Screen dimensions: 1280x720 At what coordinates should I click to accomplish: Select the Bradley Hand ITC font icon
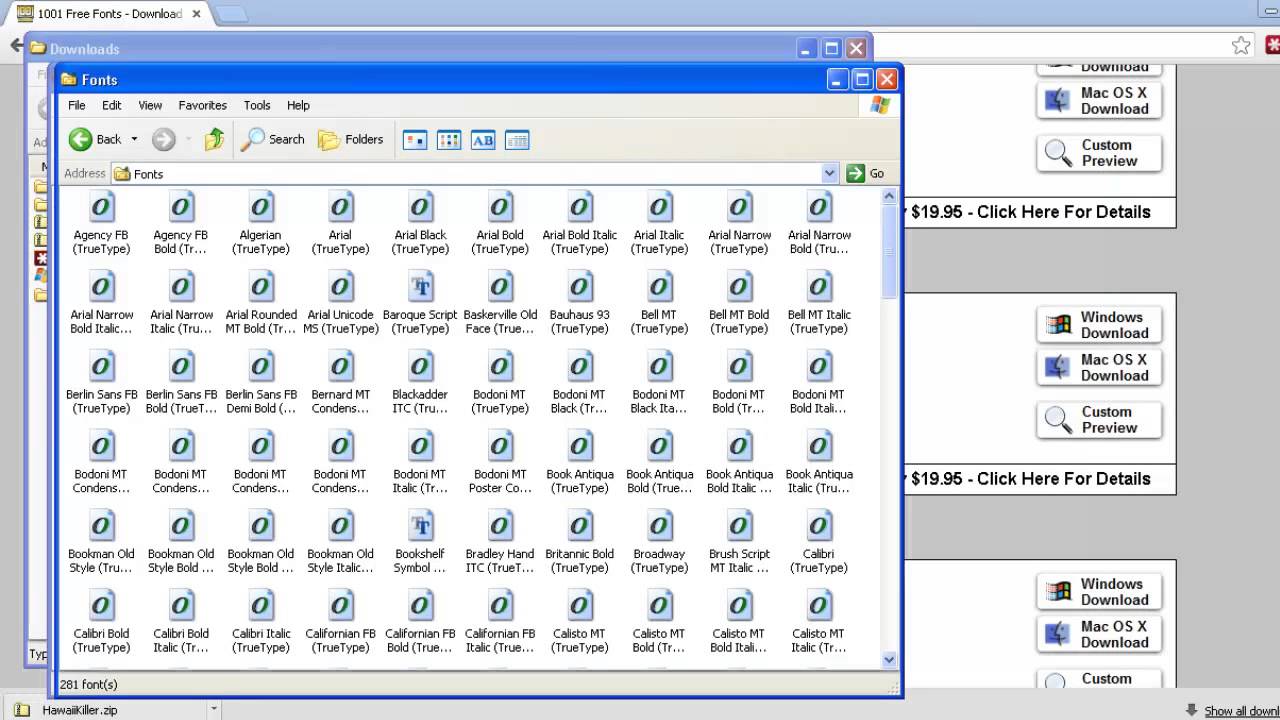click(x=500, y=527)
